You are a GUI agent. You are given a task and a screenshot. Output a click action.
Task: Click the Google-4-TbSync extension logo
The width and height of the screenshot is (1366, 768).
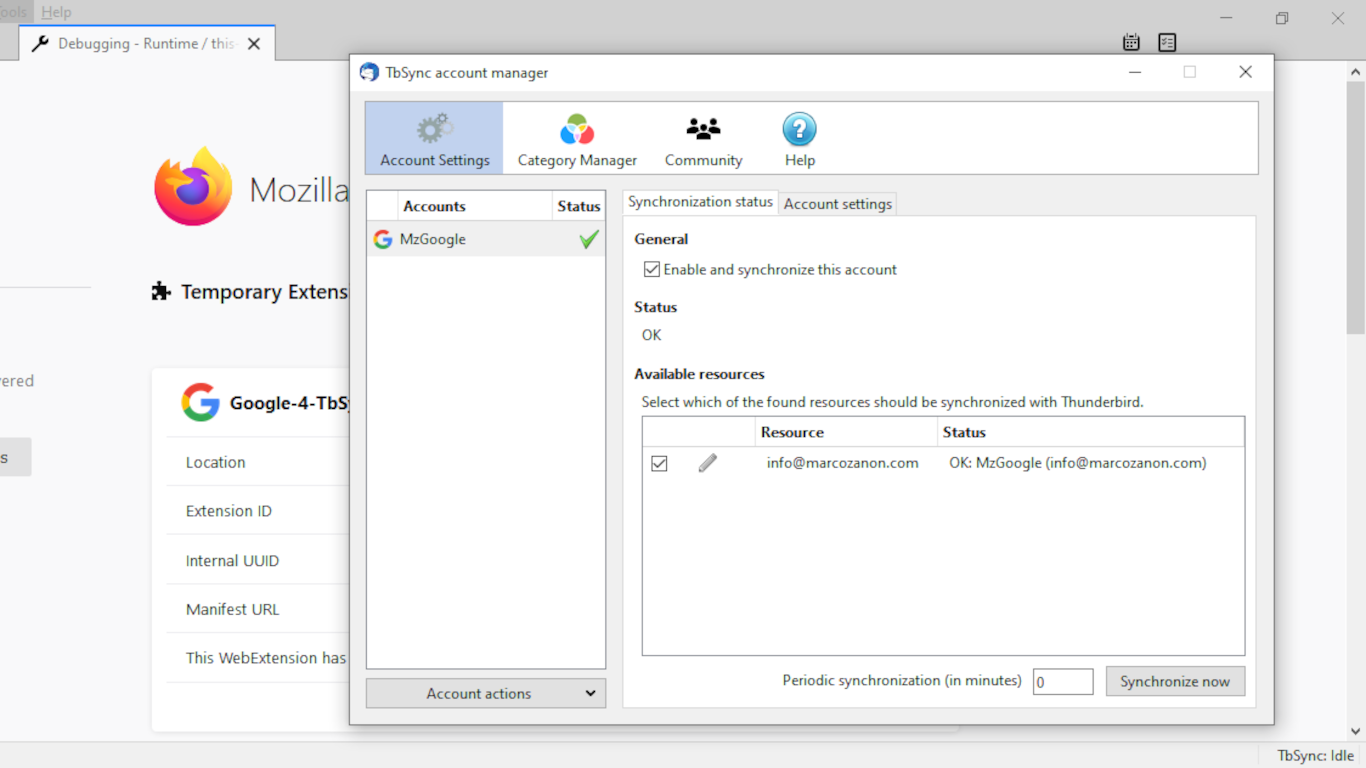(x=200, y=402)
